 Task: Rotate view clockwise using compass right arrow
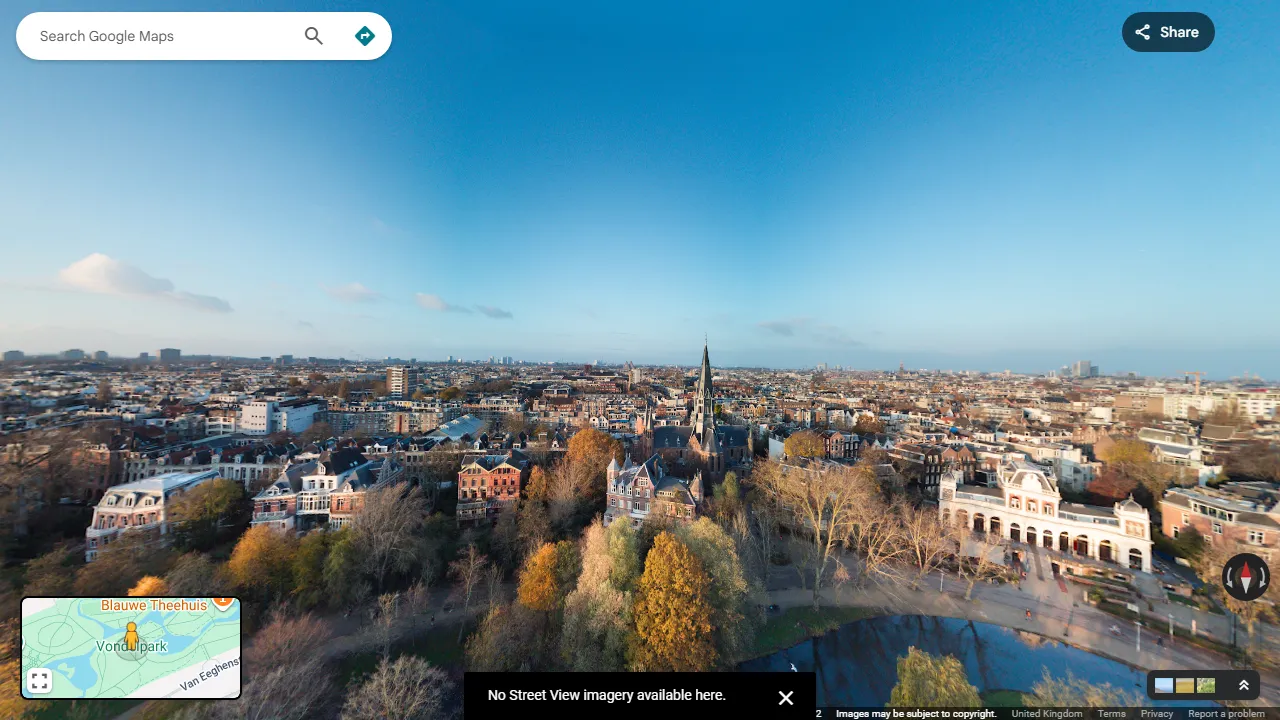tap(1263, 578)
